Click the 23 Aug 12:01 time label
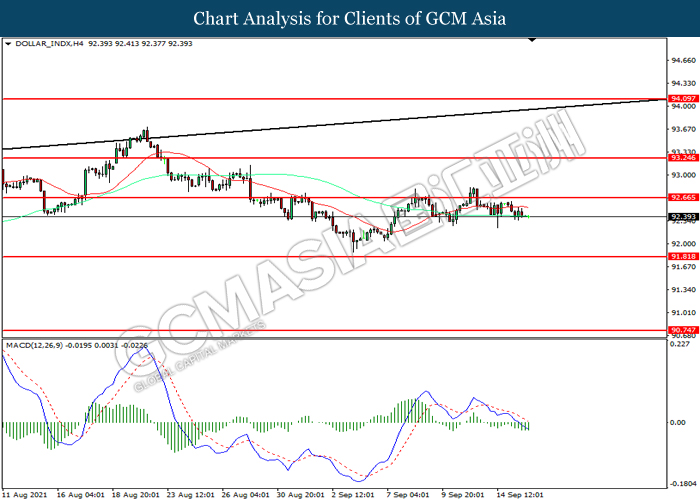Viewport: 700px width, 500px height. click(x=191, y=495)
